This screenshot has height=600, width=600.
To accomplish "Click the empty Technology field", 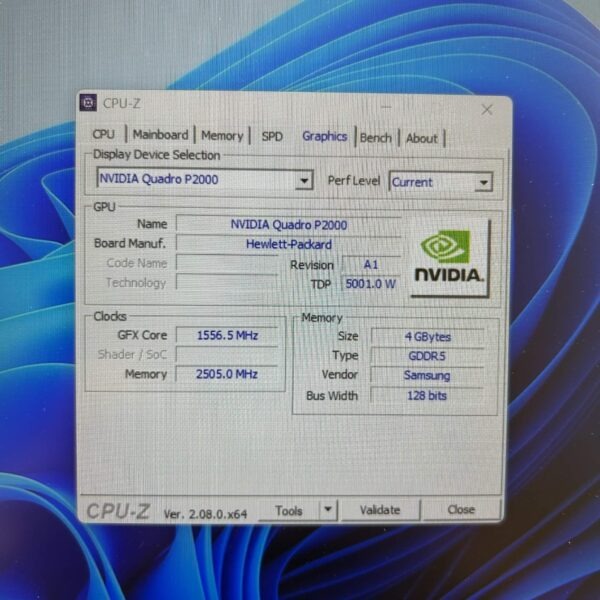I will [x=227, y=283].
